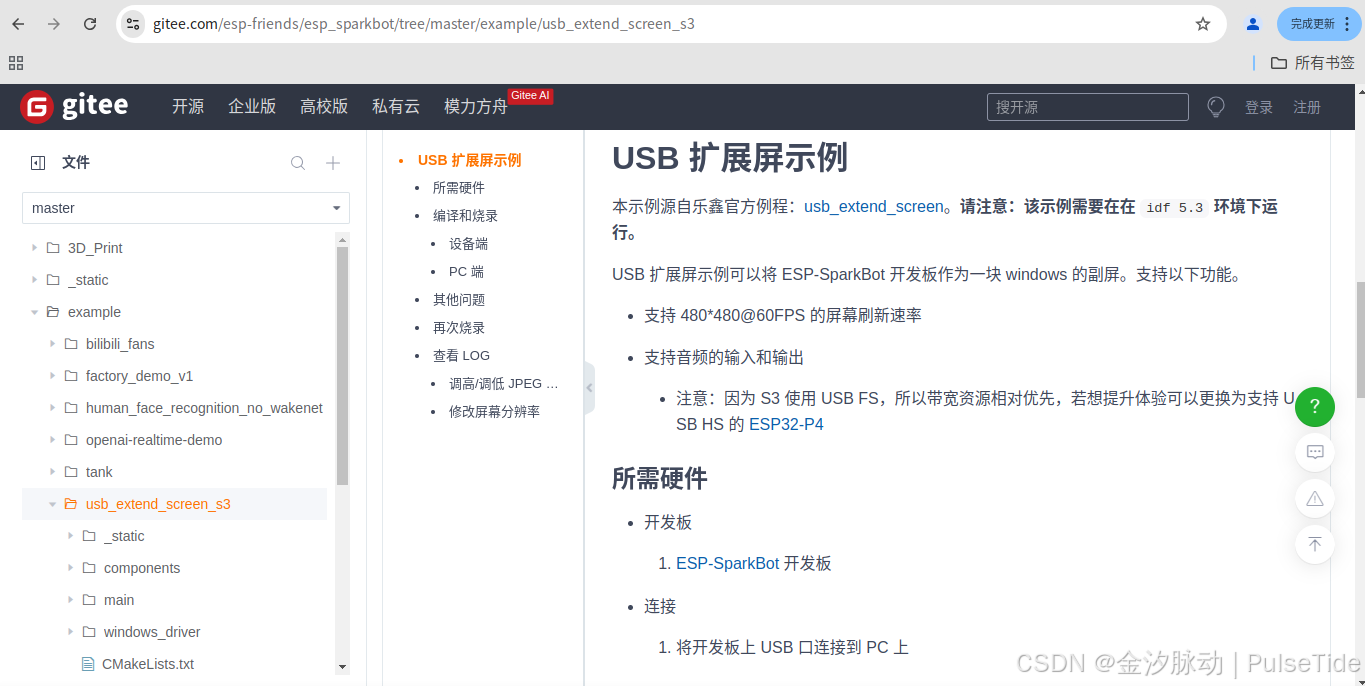Viewport: 1365px width, 686px height.
Task: Search files using the magnifier icon
Action: point(298,163)
